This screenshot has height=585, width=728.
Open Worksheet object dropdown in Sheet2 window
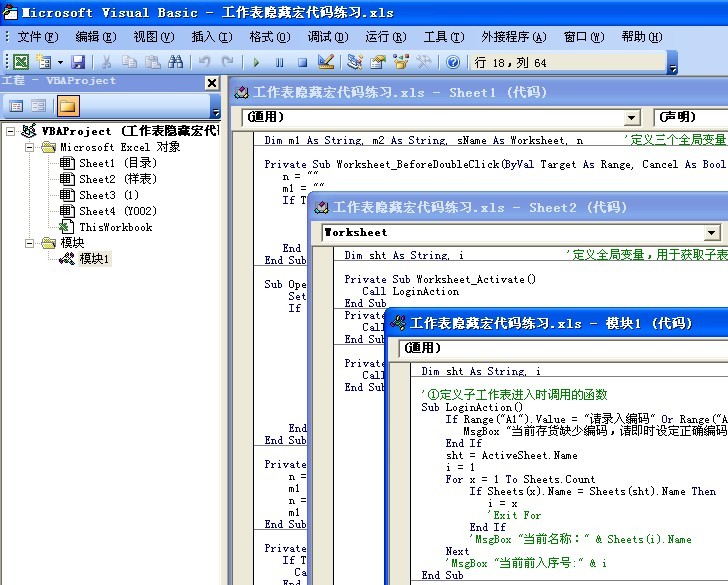tap(712, 233)
